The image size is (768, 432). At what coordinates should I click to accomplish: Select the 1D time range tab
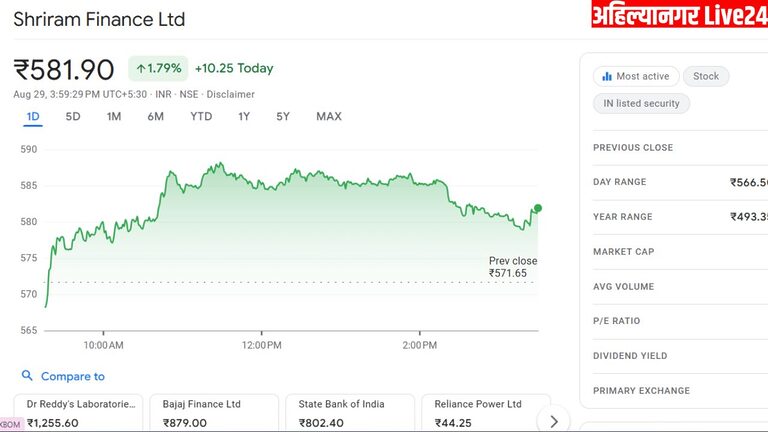(x=33, y=117)
